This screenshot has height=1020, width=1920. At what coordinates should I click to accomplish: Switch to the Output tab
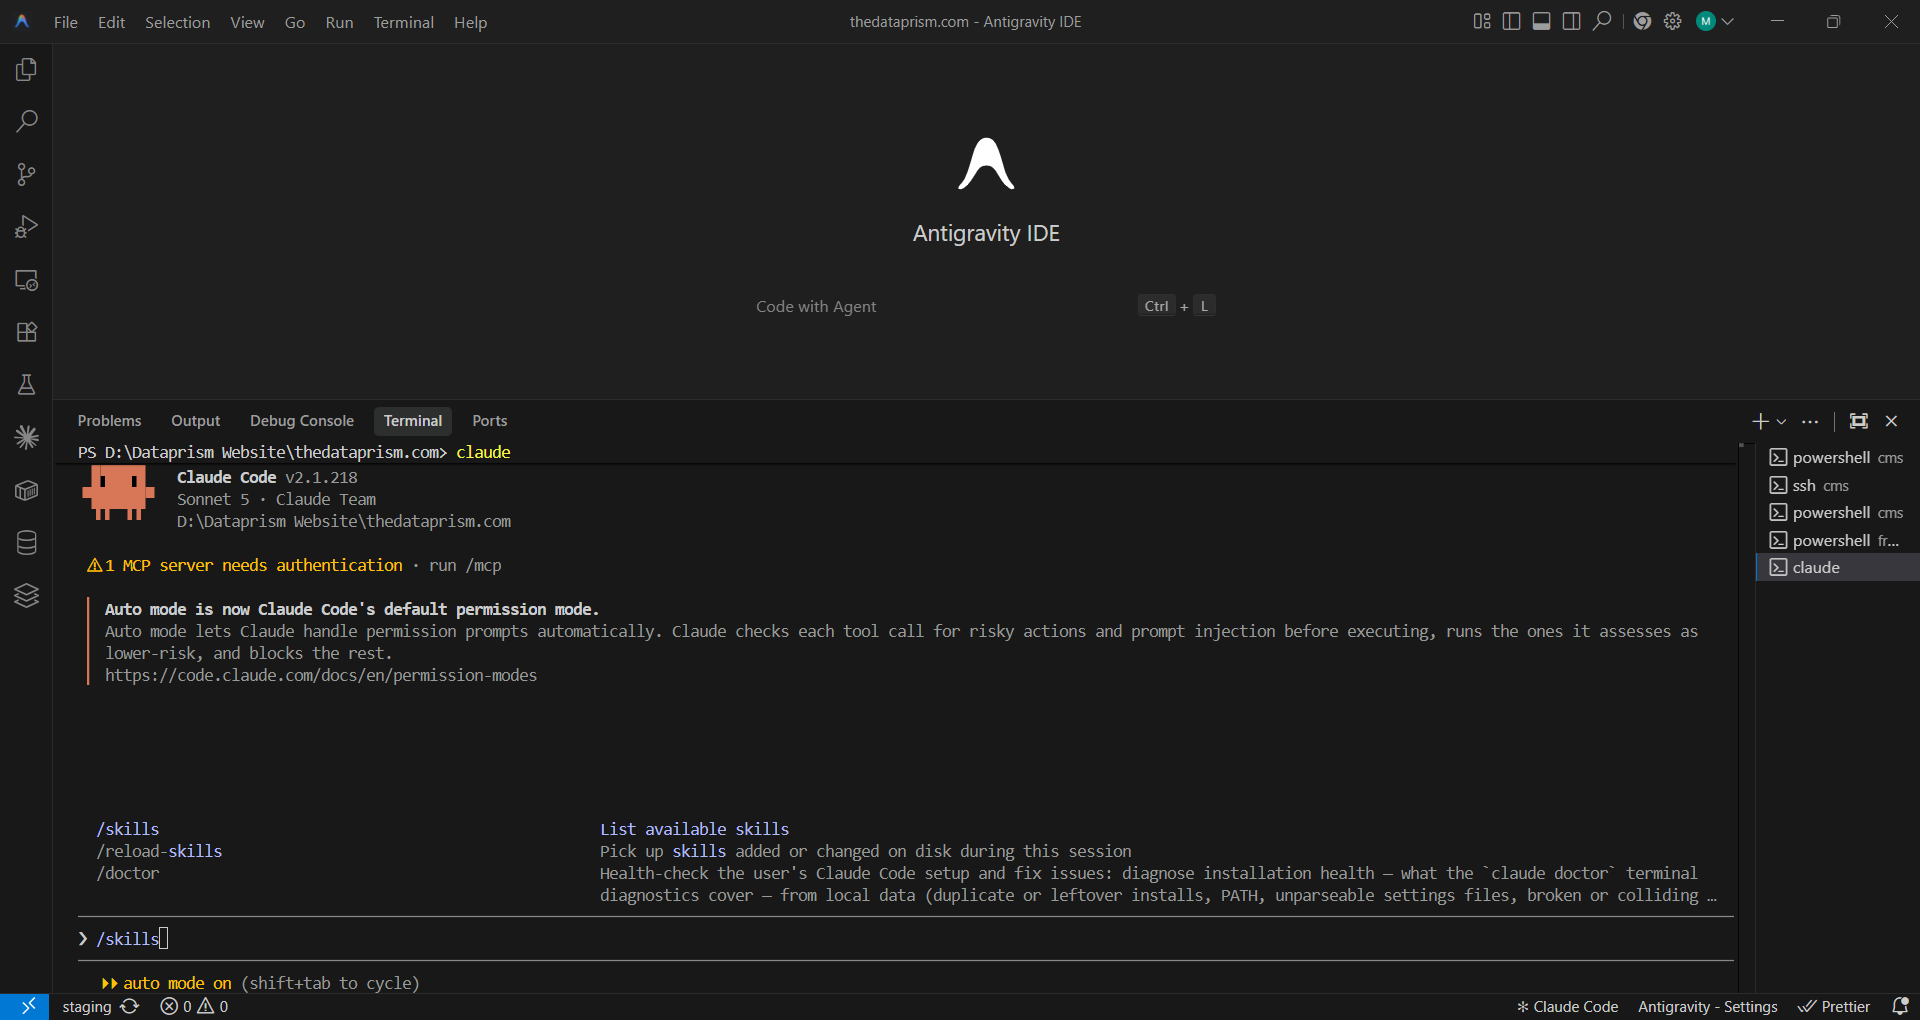(195, 421)
